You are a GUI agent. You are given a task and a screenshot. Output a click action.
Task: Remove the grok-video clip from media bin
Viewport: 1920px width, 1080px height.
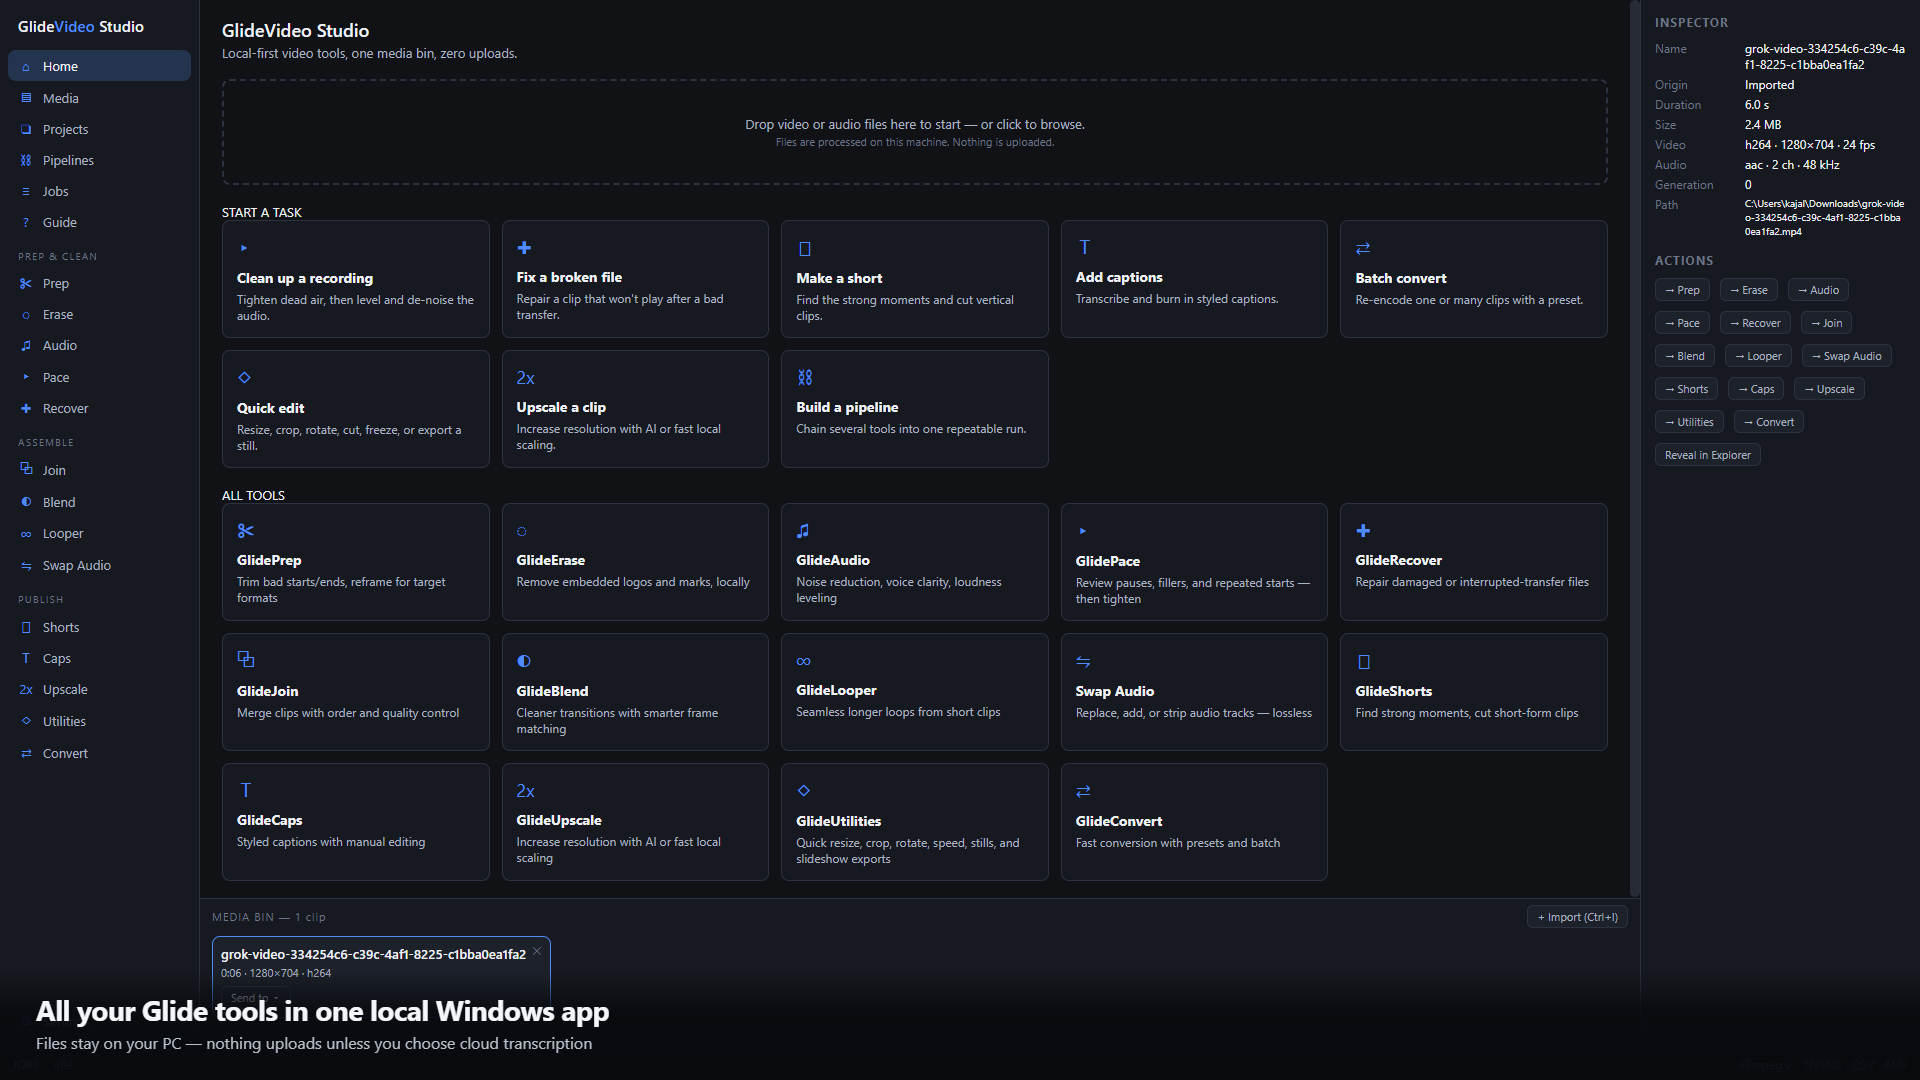pos(537,951)
